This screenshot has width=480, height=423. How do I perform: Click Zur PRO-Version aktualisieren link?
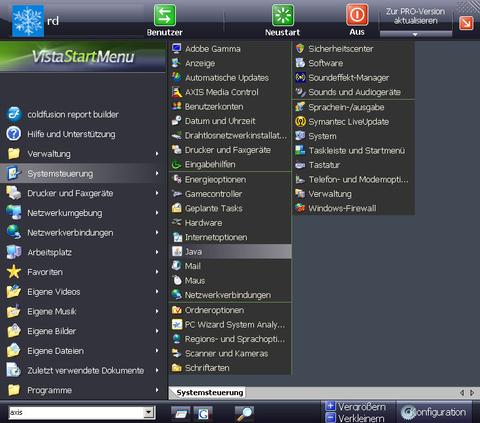click(x=415, y=16)
